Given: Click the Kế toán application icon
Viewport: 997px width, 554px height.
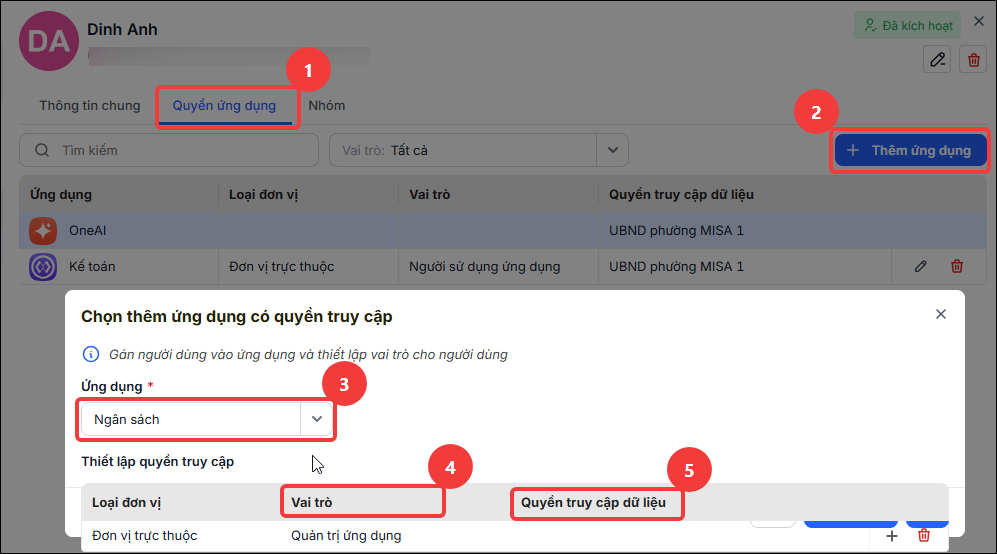Looking at the screenshot, I should 43,267.
